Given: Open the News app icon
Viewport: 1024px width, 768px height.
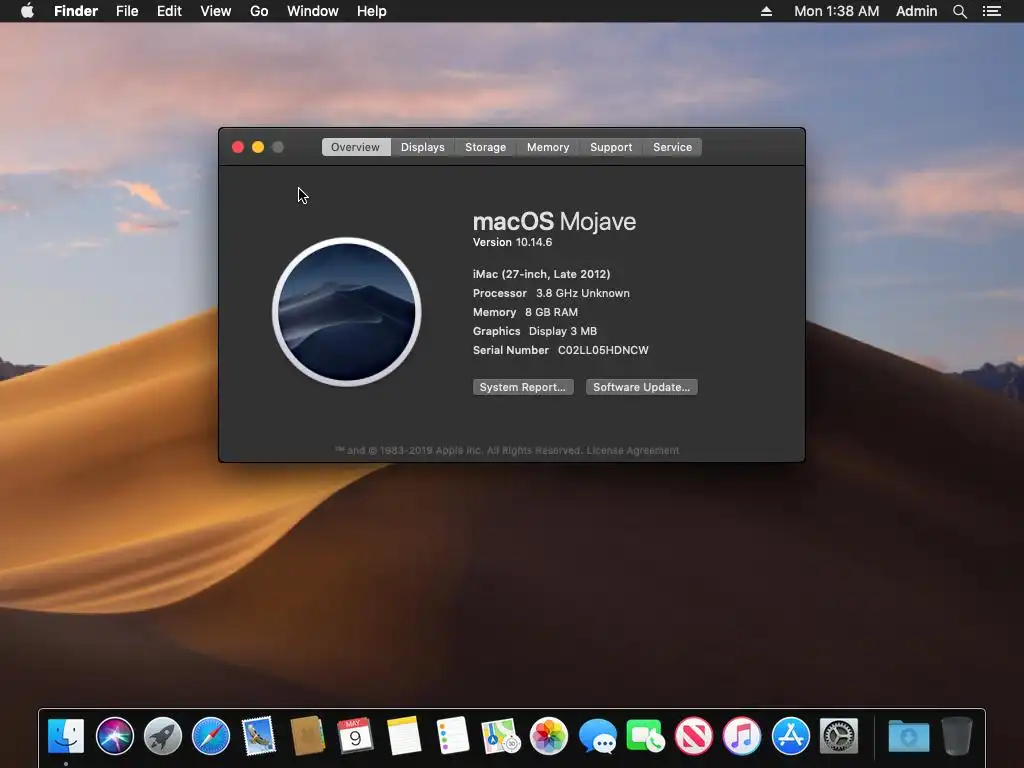Looking at the screenshot, I should coord(694,736).
